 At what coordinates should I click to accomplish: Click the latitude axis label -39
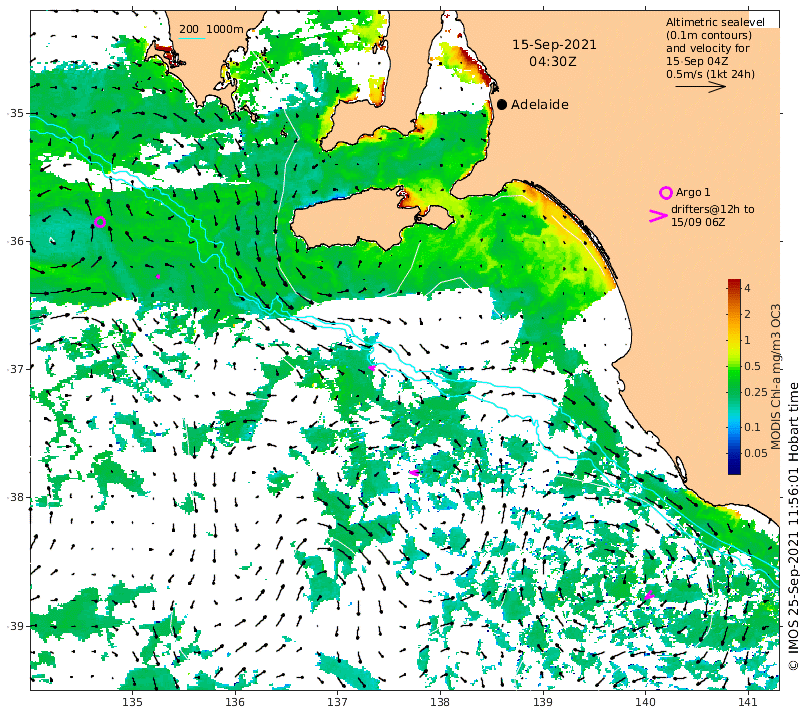pos(16,626)
